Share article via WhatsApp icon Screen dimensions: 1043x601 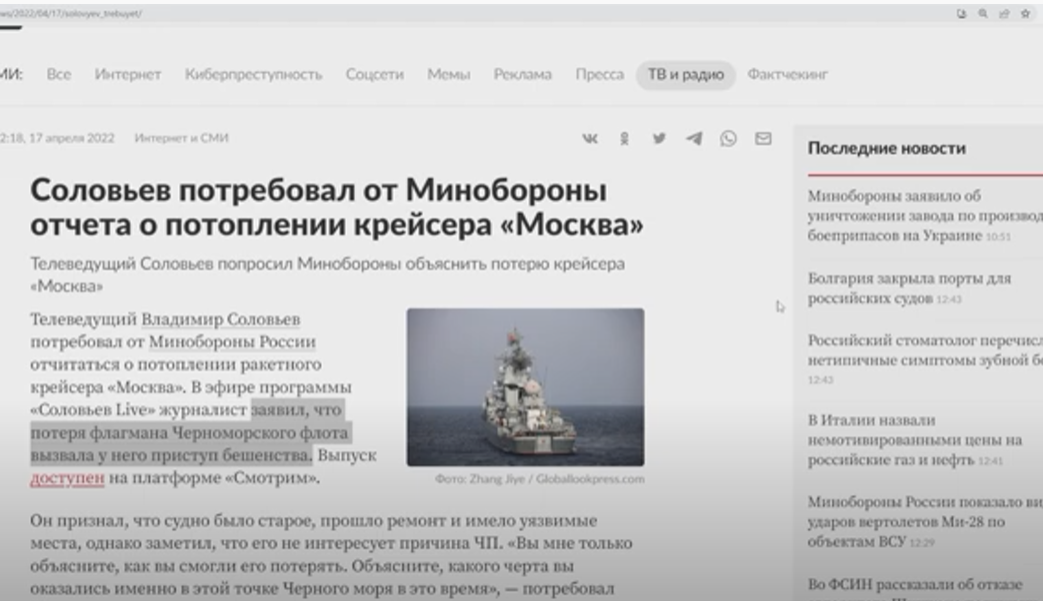[x=728, y=139]
